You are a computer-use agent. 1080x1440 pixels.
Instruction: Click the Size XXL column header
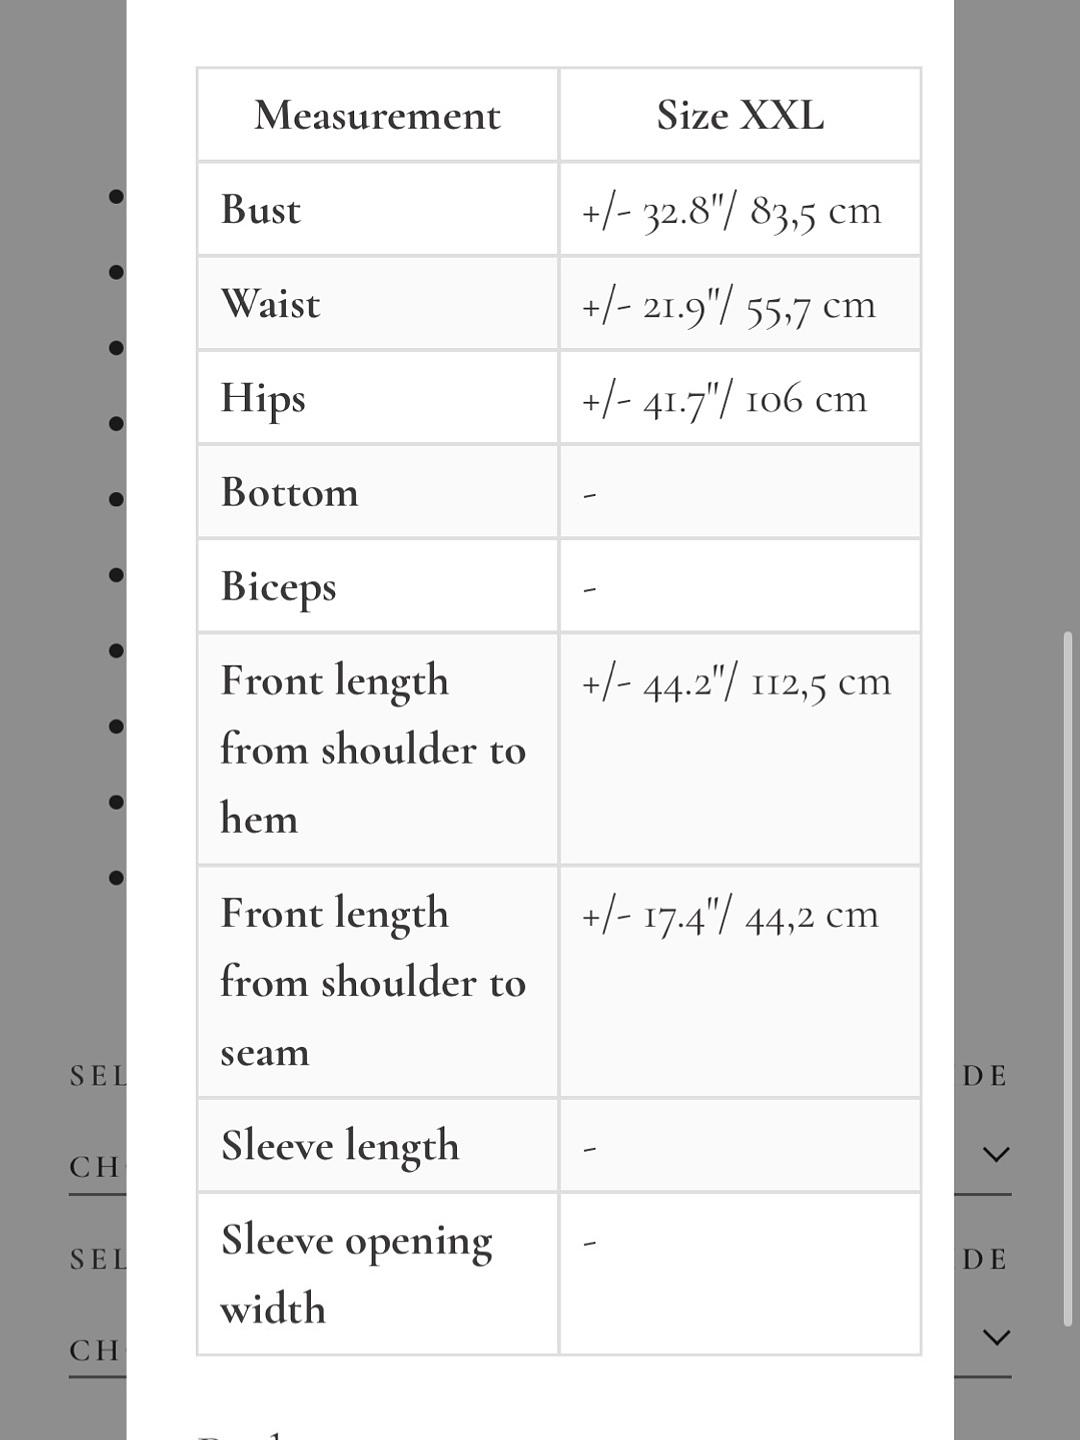(740, 115)
